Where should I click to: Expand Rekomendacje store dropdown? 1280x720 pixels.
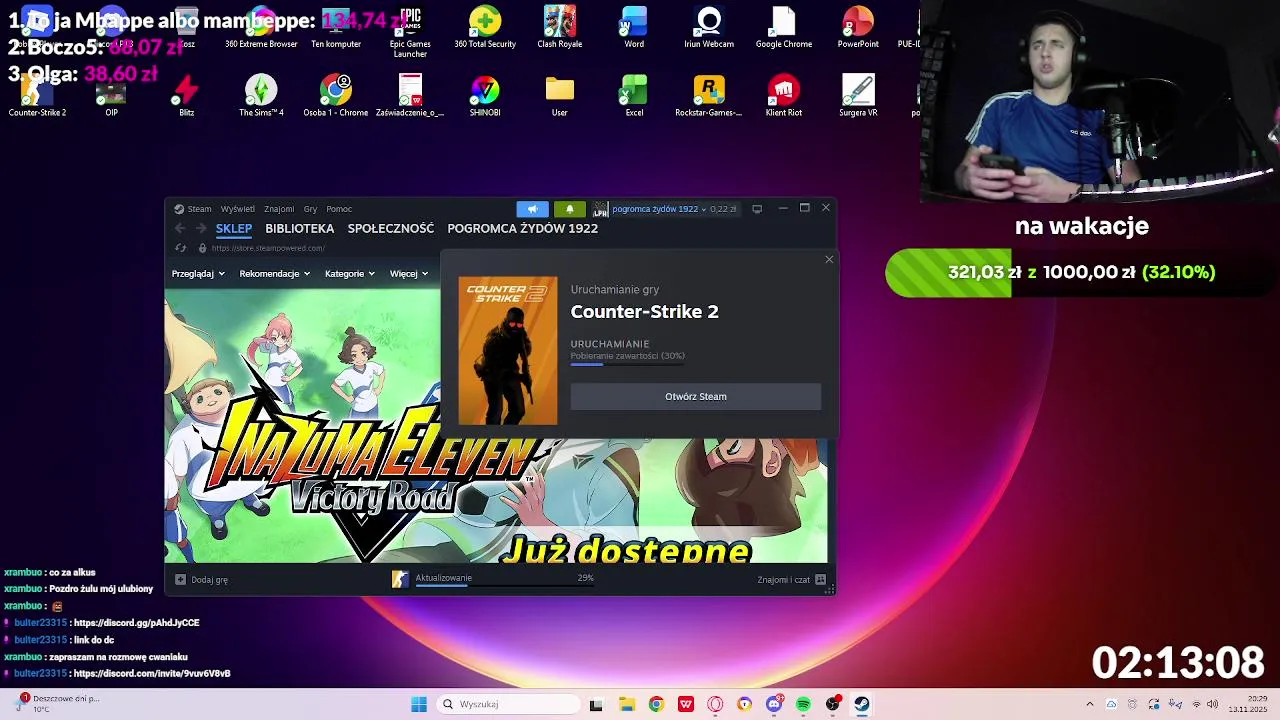pos(275,273)
